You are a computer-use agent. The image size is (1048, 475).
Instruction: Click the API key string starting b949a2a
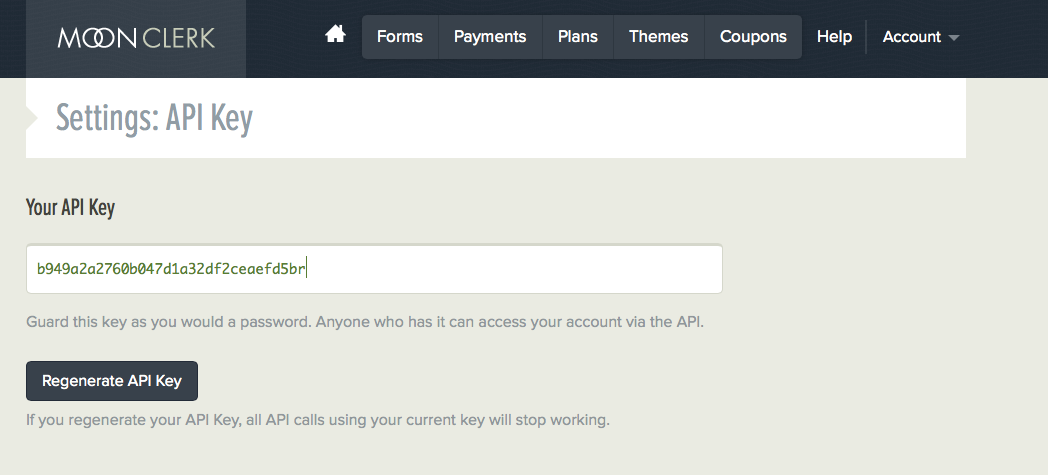pyautogui.click(x=170, y=269)
